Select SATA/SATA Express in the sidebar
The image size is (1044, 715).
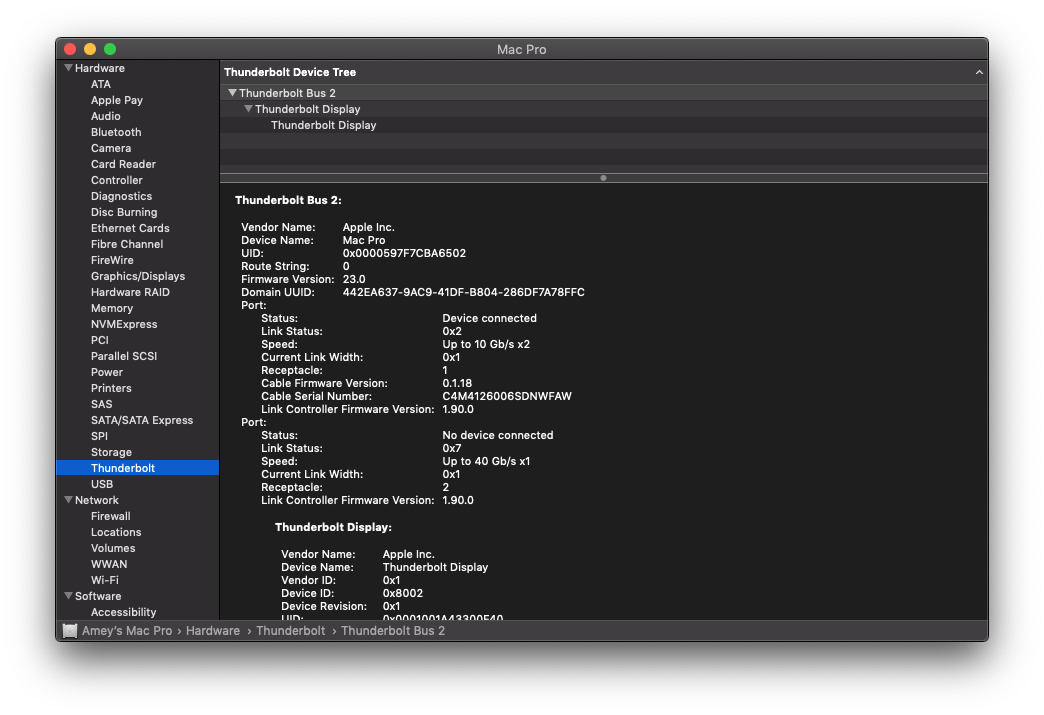[142, 420]
